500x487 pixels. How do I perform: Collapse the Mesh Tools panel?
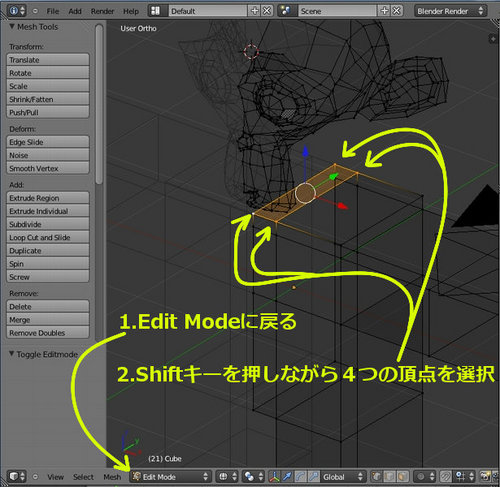tap(12, 27)
